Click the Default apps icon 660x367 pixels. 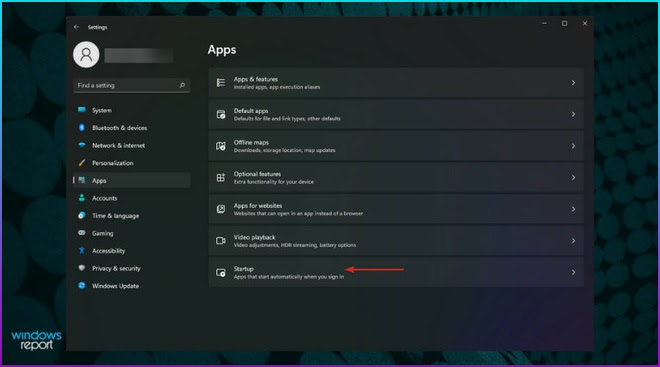coord(221,114)
